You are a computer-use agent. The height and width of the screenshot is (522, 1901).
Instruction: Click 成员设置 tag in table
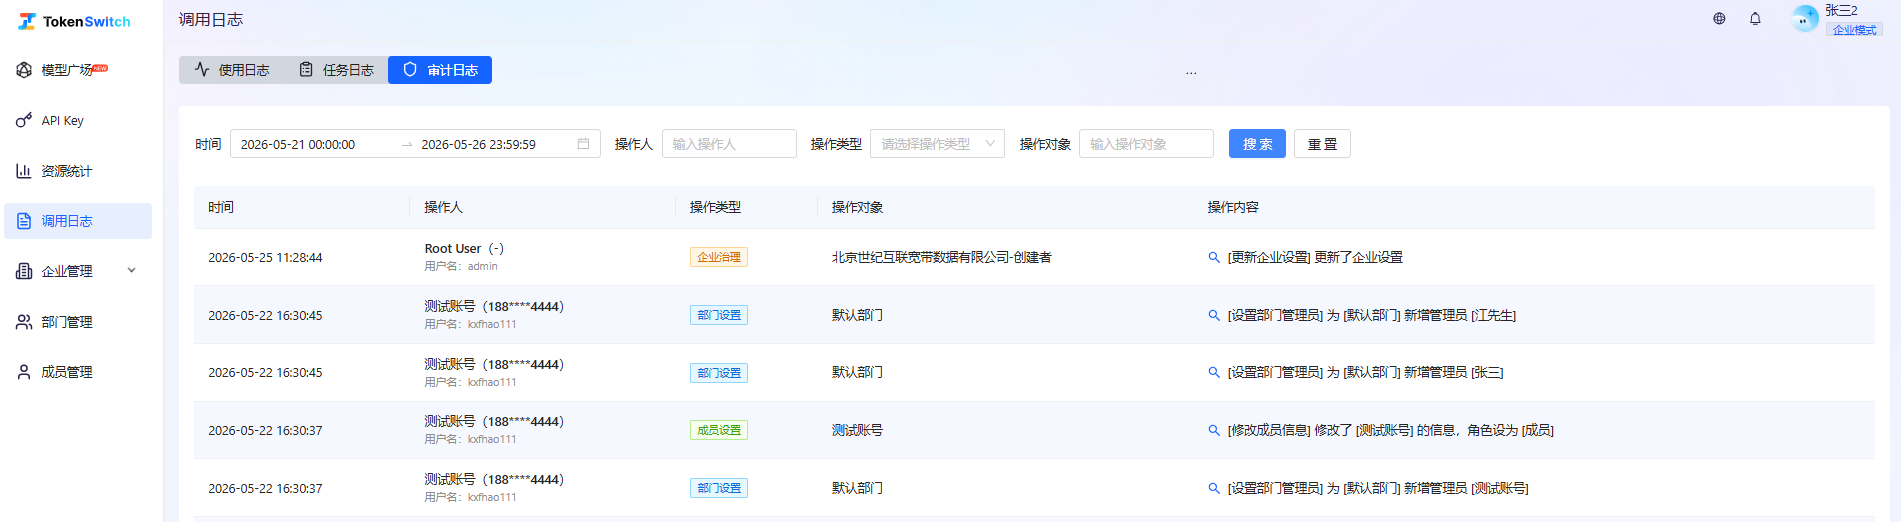(x=719, y=430)
